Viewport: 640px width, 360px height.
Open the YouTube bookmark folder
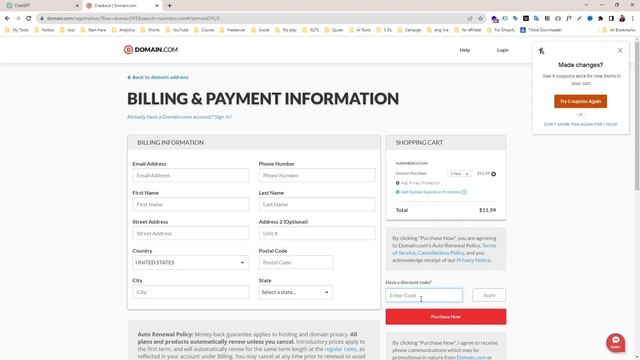[177, 30]
